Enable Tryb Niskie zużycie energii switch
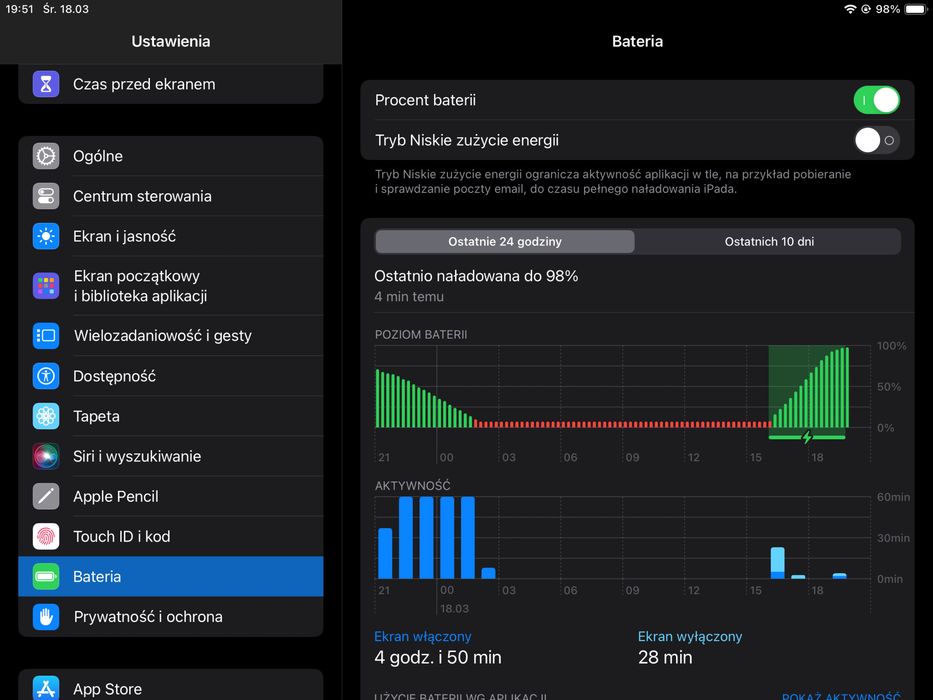Screen dimensions: 933x700 point(876,140)
